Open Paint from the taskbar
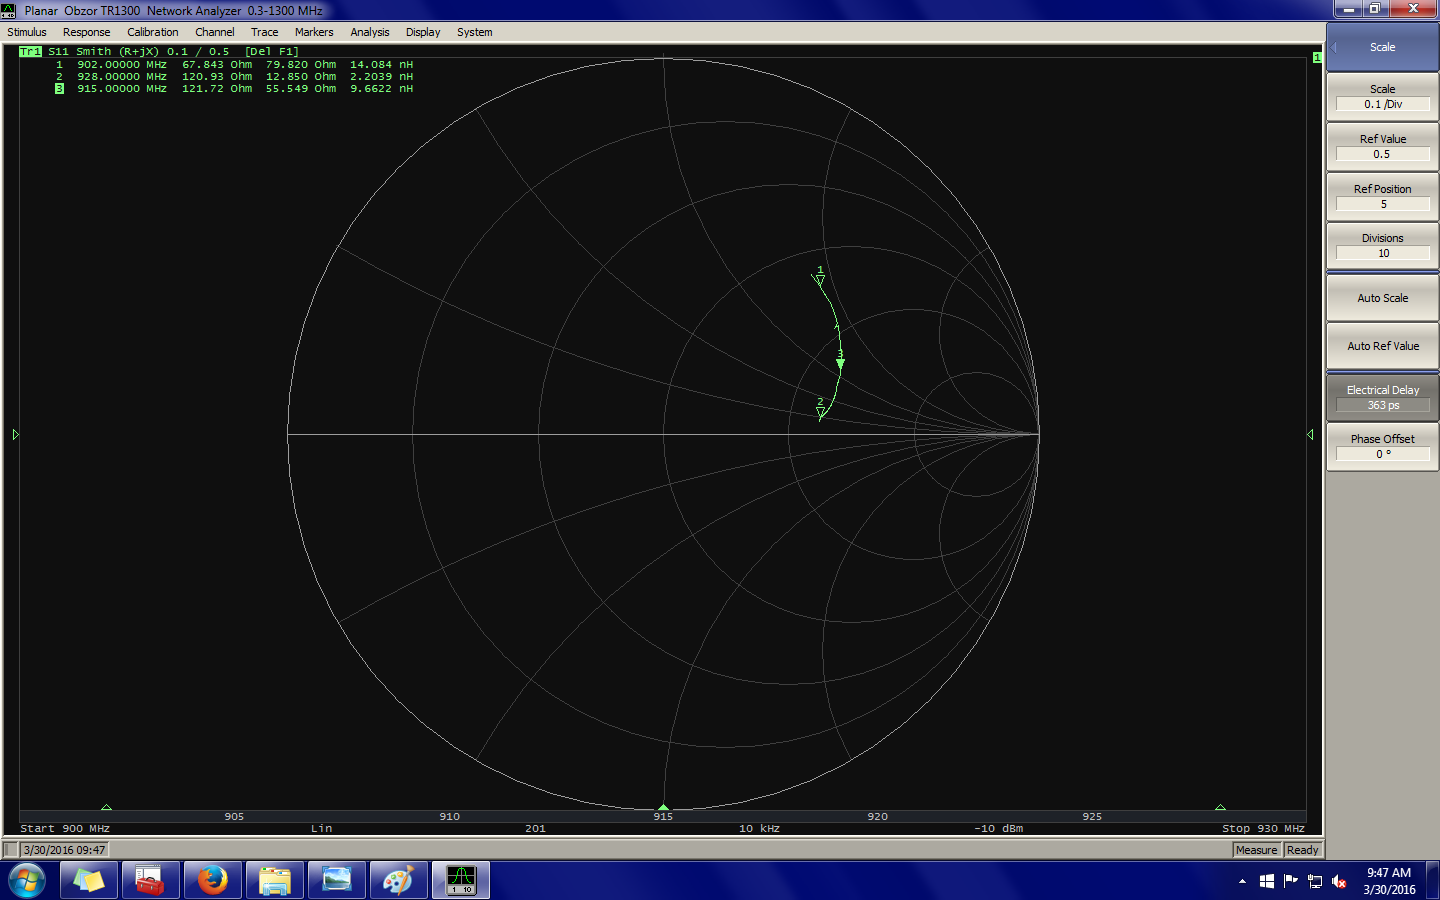 [398, 880]
